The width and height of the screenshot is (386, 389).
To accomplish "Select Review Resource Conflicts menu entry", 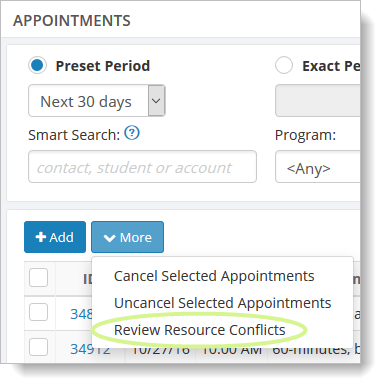I will (200, 330).
